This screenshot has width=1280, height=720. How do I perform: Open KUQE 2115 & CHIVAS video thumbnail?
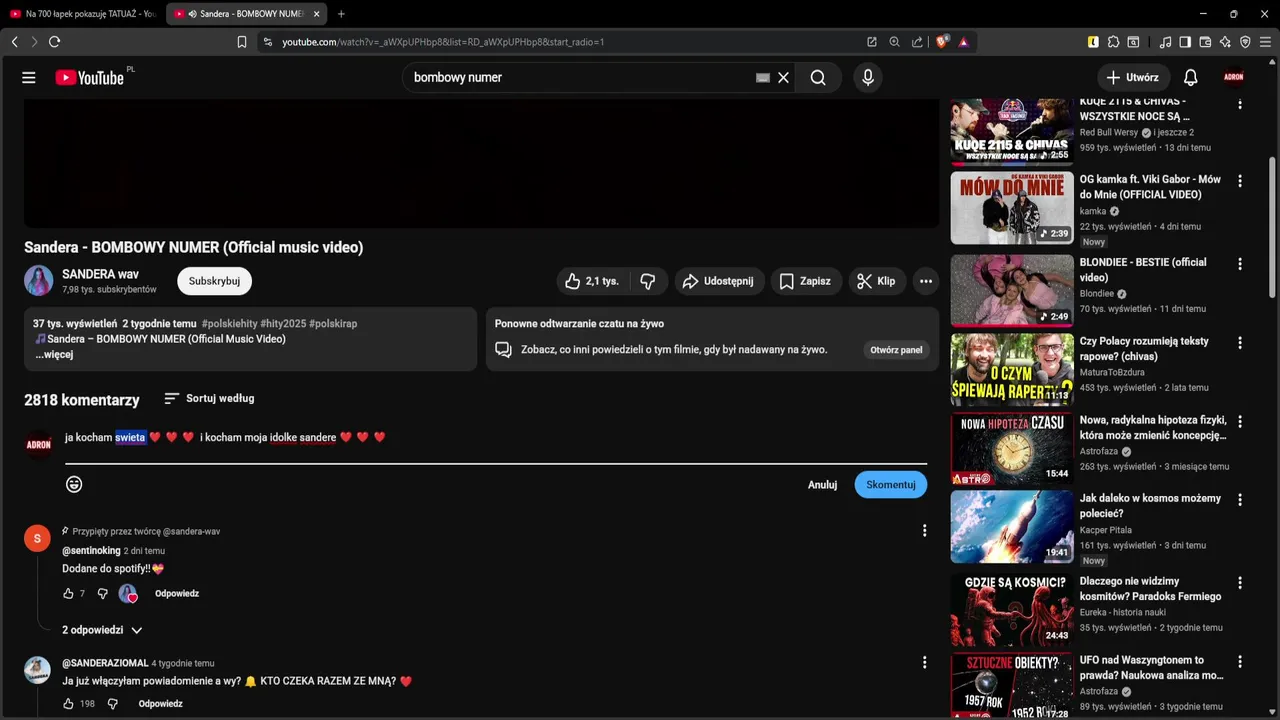(1012, 132)
